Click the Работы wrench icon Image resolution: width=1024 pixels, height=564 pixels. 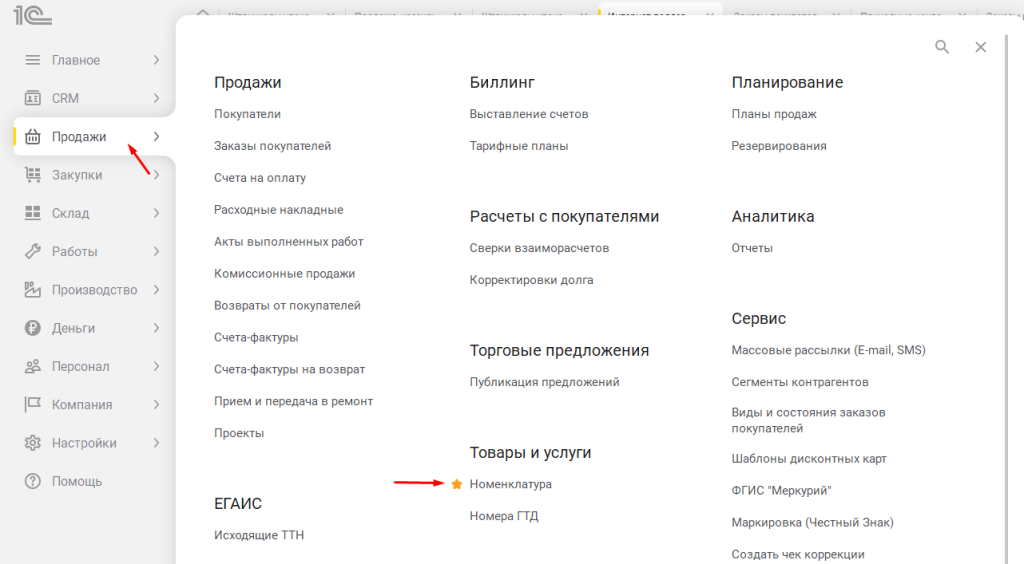[x=33, y=251]
